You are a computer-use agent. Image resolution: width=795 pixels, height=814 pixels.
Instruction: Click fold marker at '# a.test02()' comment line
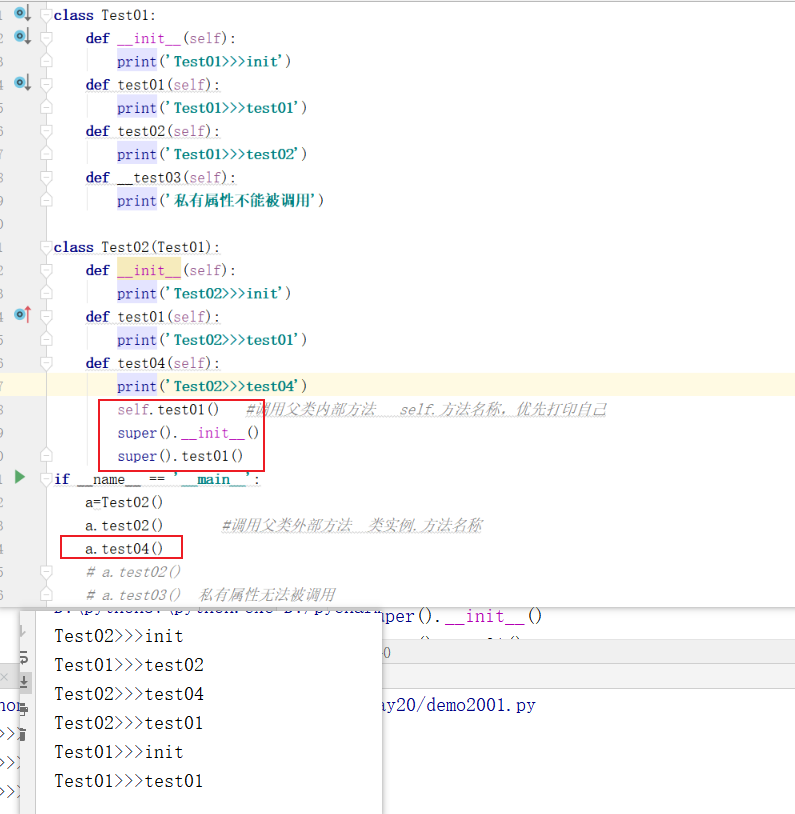coord(46,572)
